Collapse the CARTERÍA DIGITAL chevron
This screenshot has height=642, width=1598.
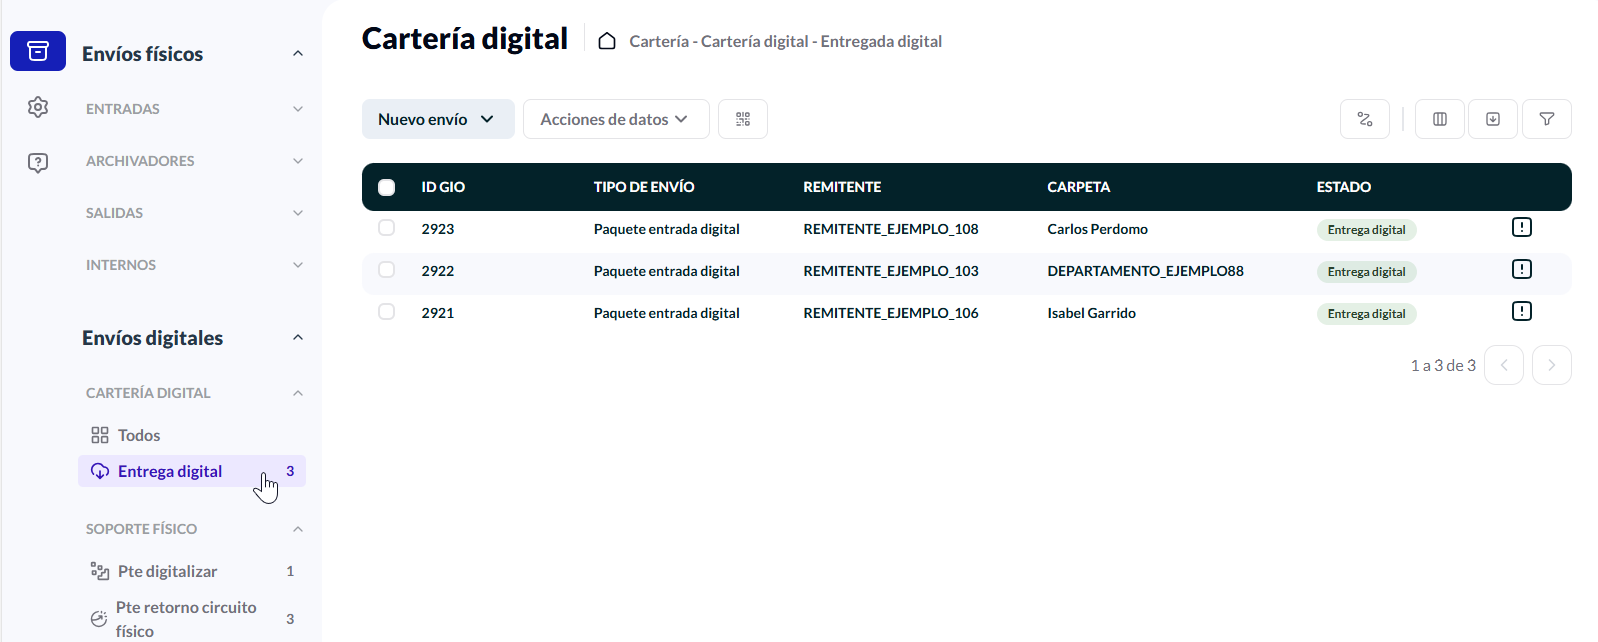[298, 393]
